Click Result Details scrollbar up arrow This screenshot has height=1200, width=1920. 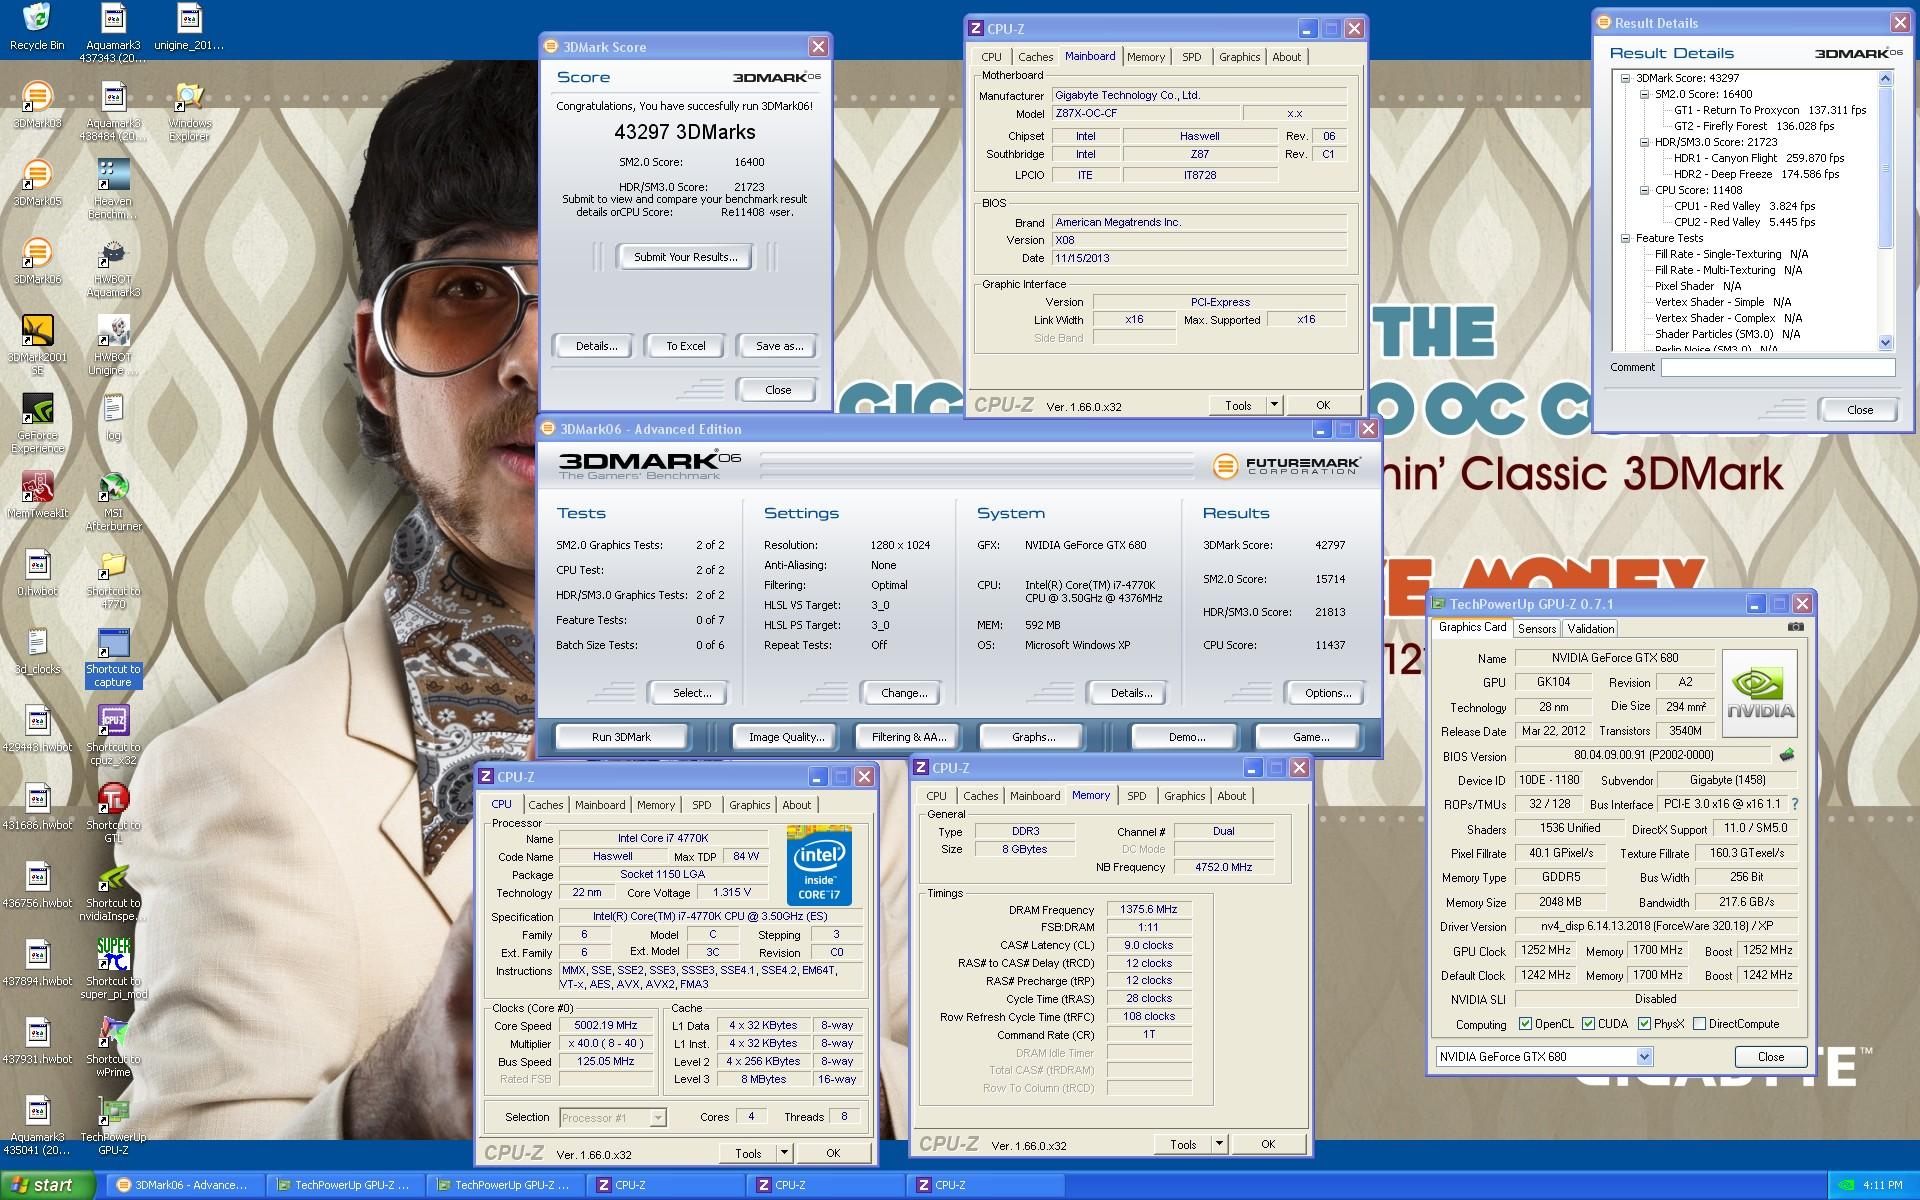1886,78
